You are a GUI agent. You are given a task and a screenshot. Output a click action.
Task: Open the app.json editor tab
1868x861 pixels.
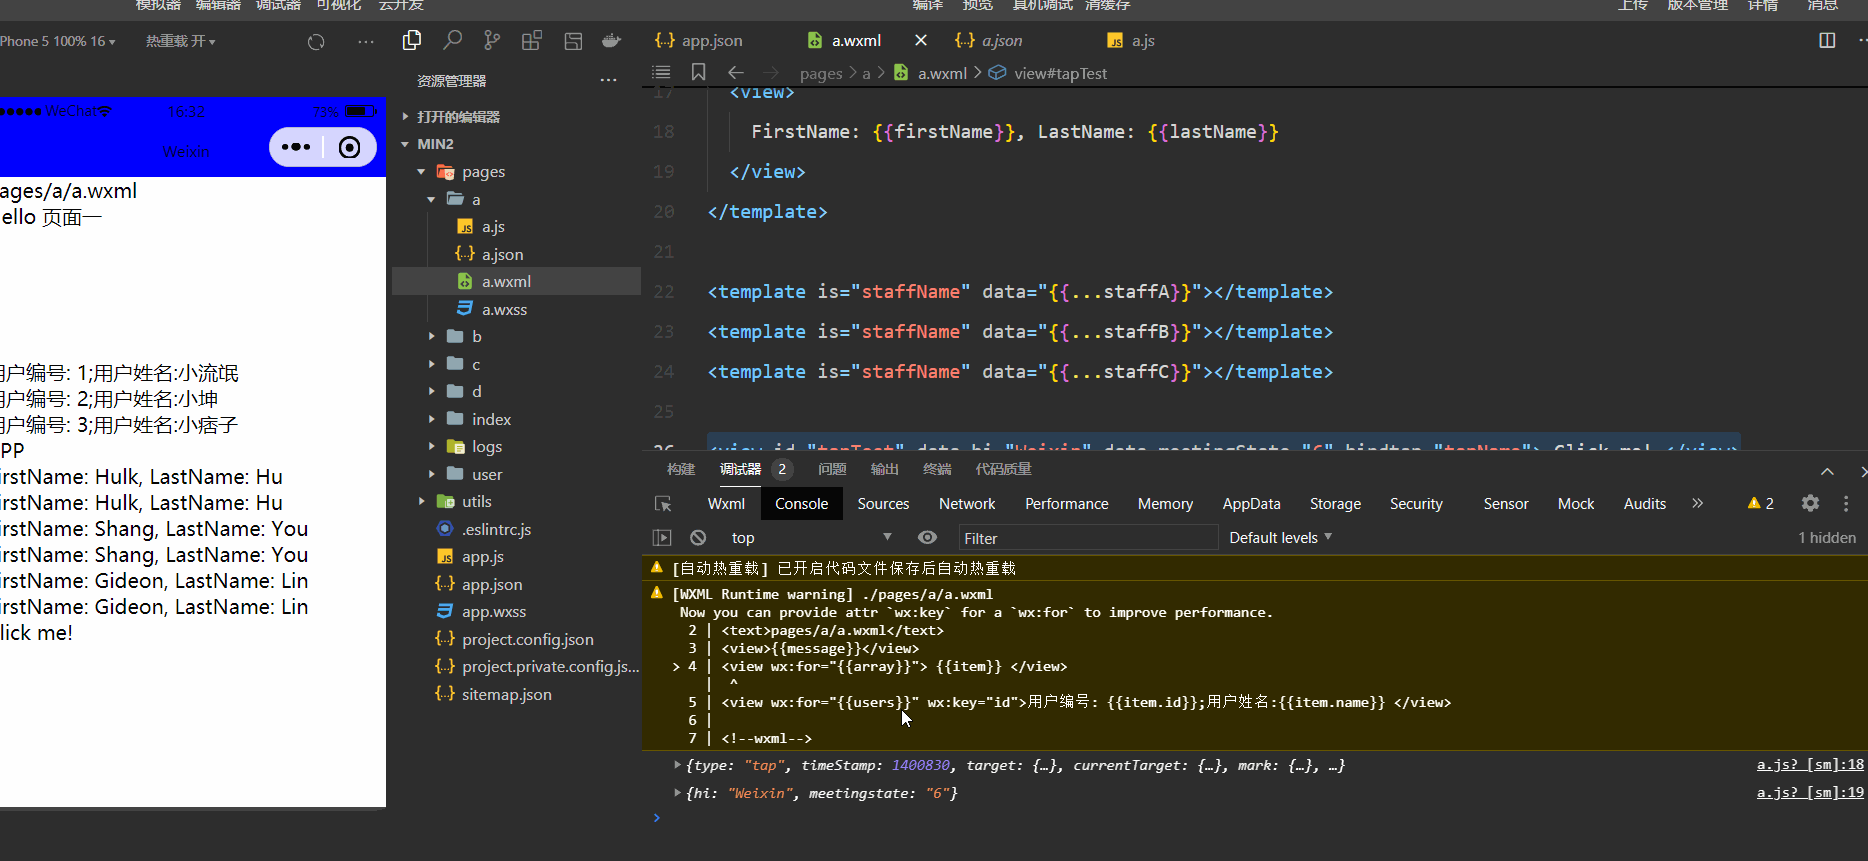point(711,41)
